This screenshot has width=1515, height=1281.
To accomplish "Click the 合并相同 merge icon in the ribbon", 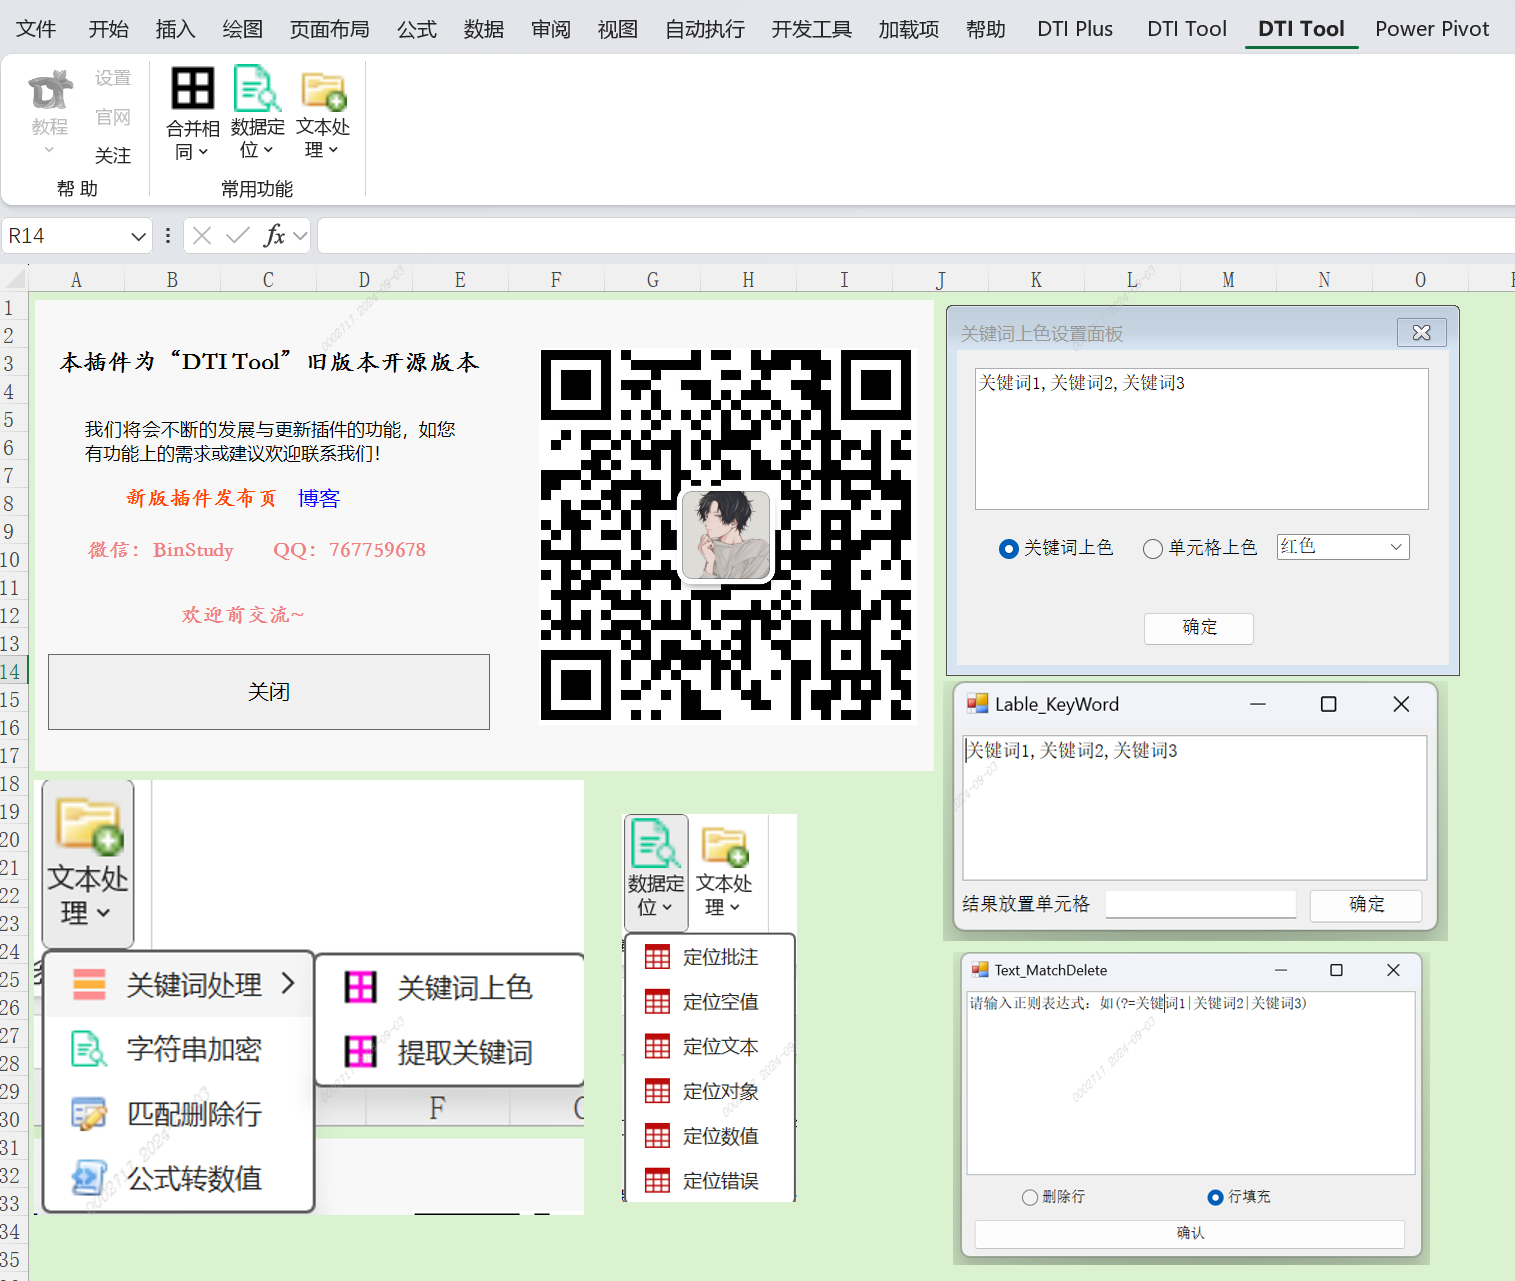I will point(193,88).
